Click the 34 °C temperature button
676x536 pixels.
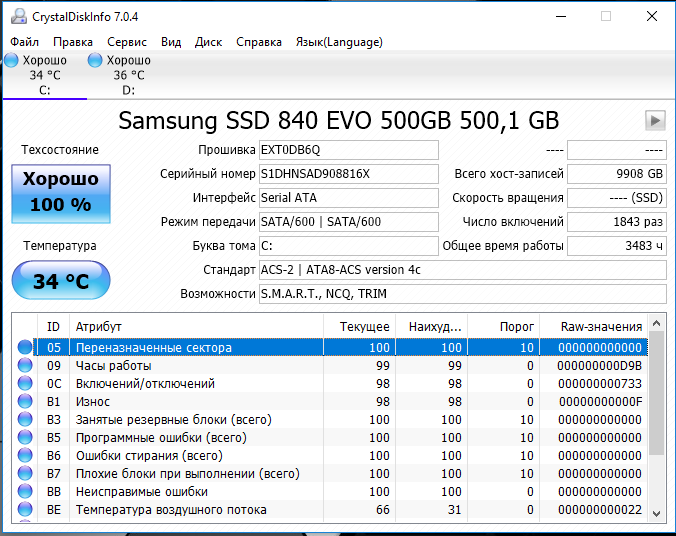pyautogui.click(x=61, y=280)
